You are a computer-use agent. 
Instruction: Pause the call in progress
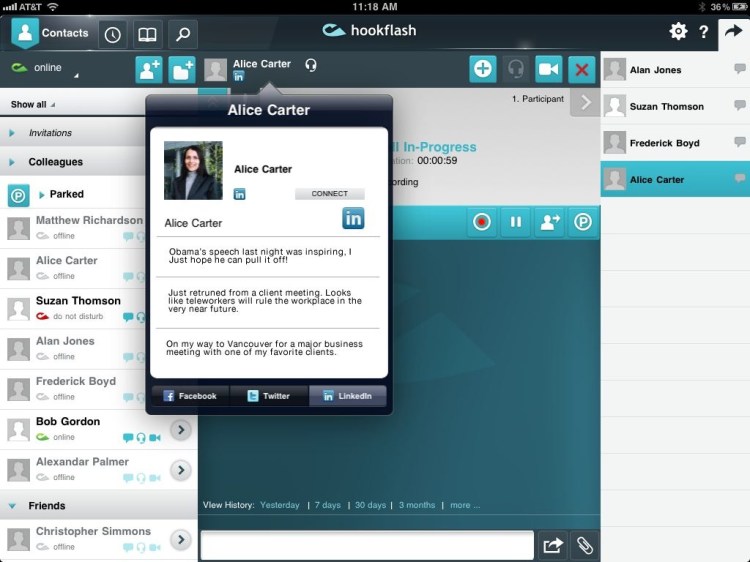point(516,222)
